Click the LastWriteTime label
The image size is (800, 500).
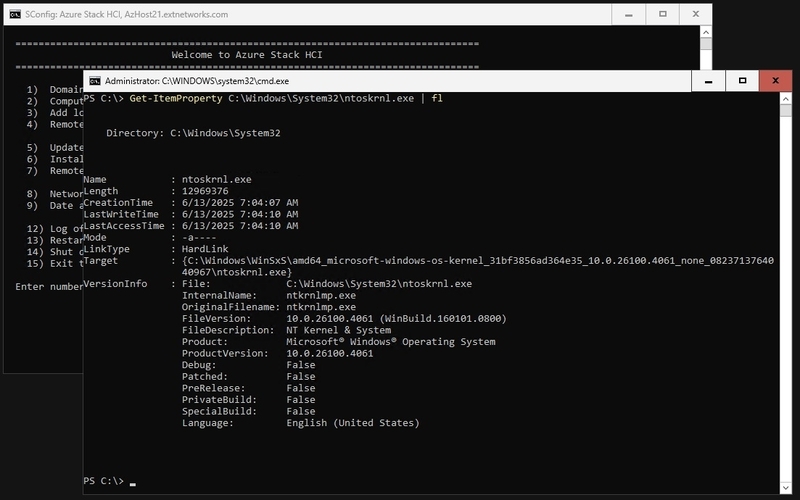coord(121,214)
